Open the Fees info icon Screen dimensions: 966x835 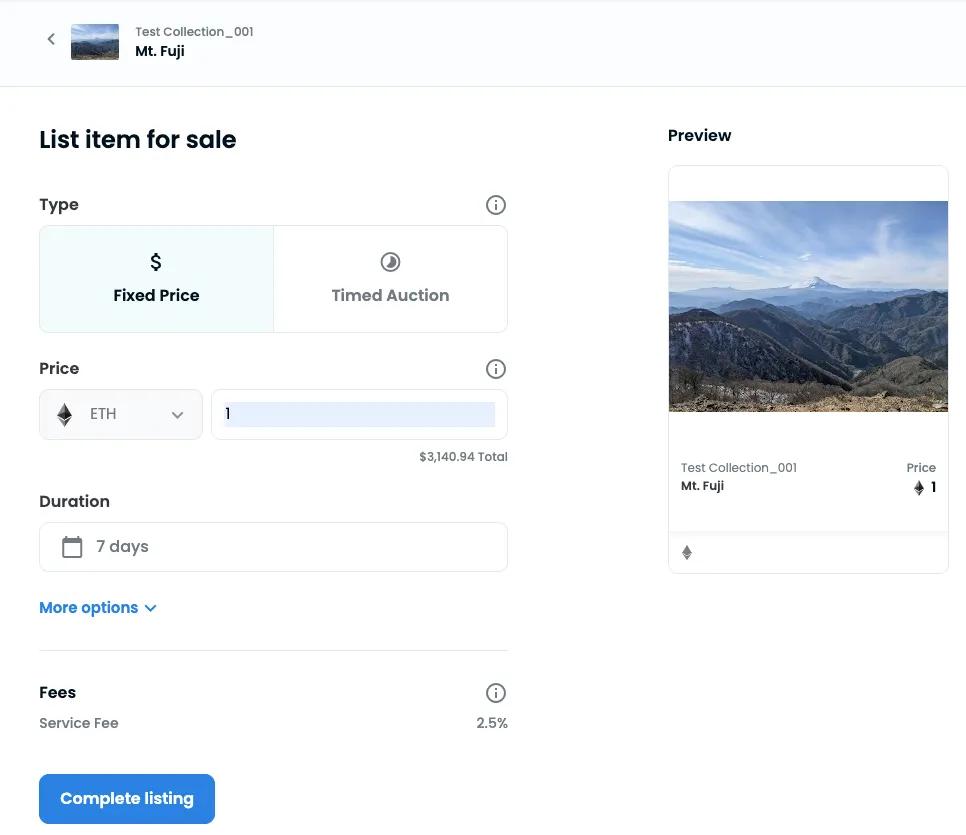[495, 693]
